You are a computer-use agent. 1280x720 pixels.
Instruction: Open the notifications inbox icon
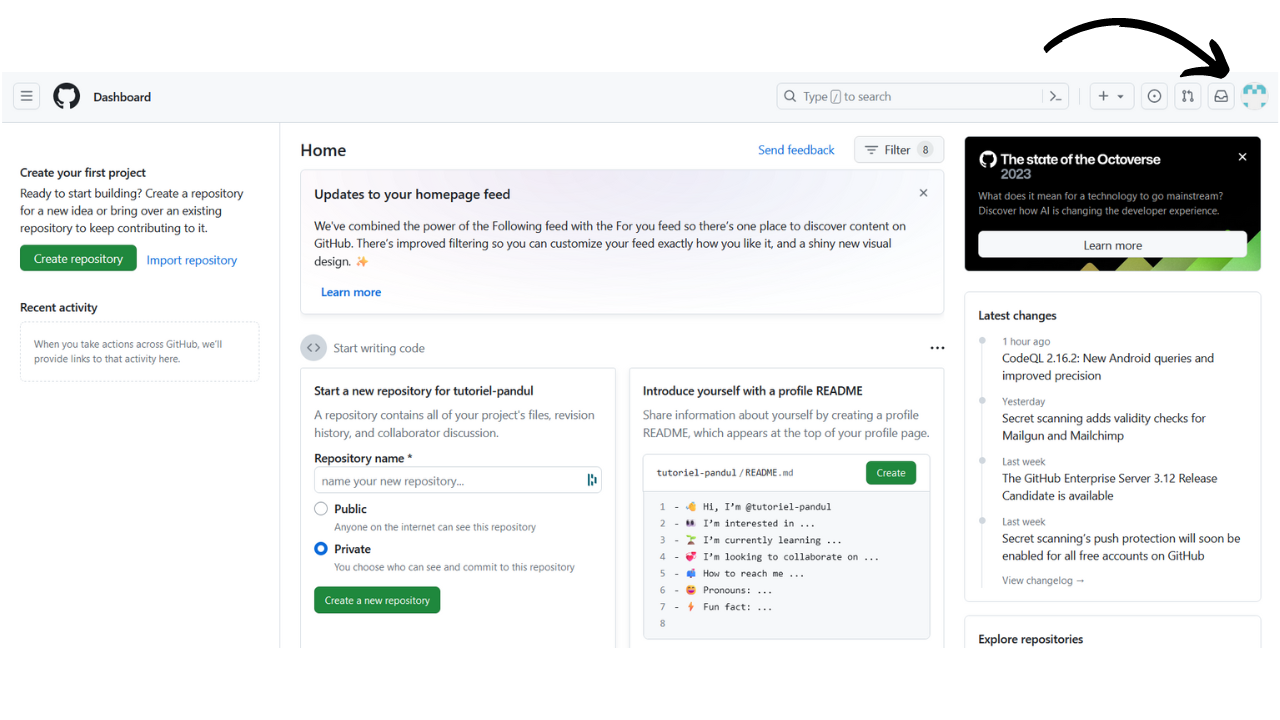pyautogui.click(x=1220, y=96)
